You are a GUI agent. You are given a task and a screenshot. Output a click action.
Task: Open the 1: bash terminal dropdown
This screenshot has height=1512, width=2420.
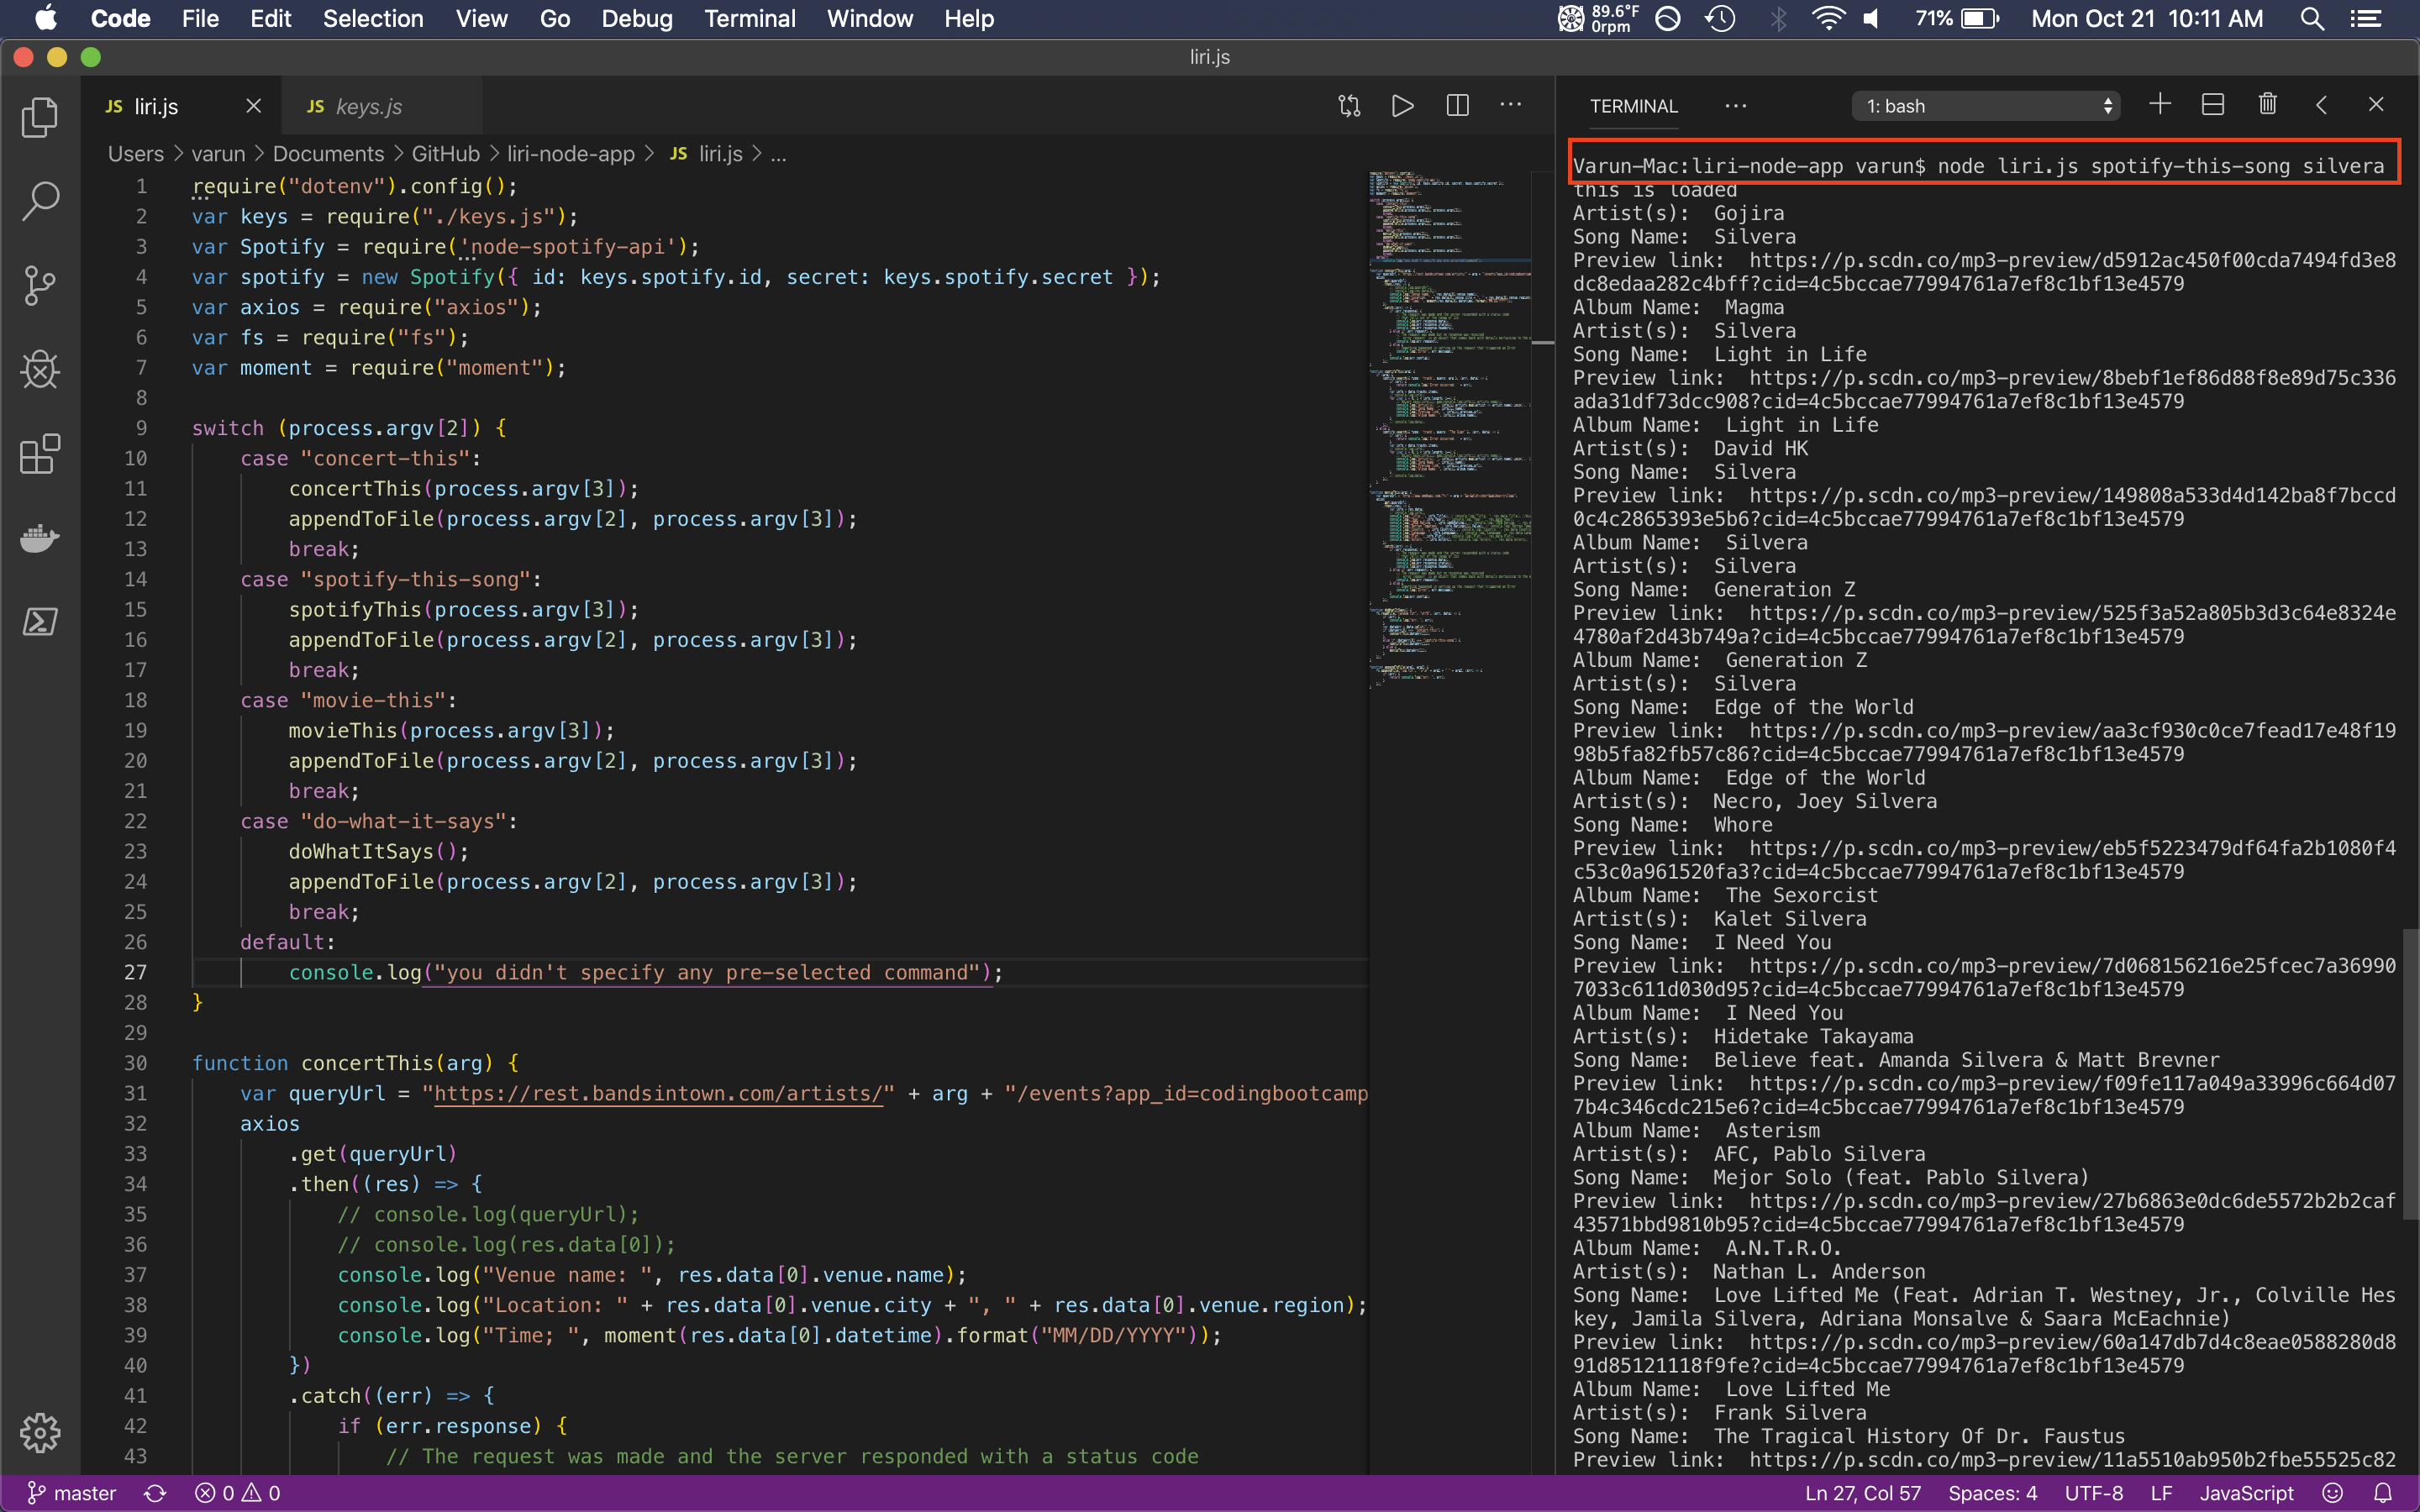pos(1987,106)
